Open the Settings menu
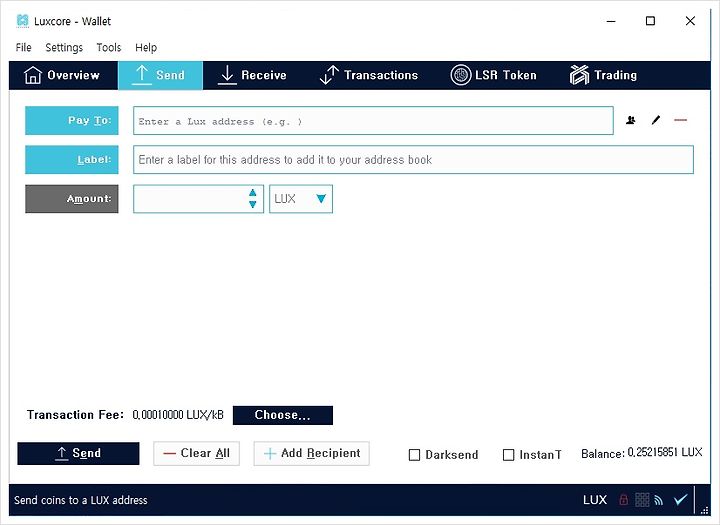 pyautogui.click(x=64, y=47)
